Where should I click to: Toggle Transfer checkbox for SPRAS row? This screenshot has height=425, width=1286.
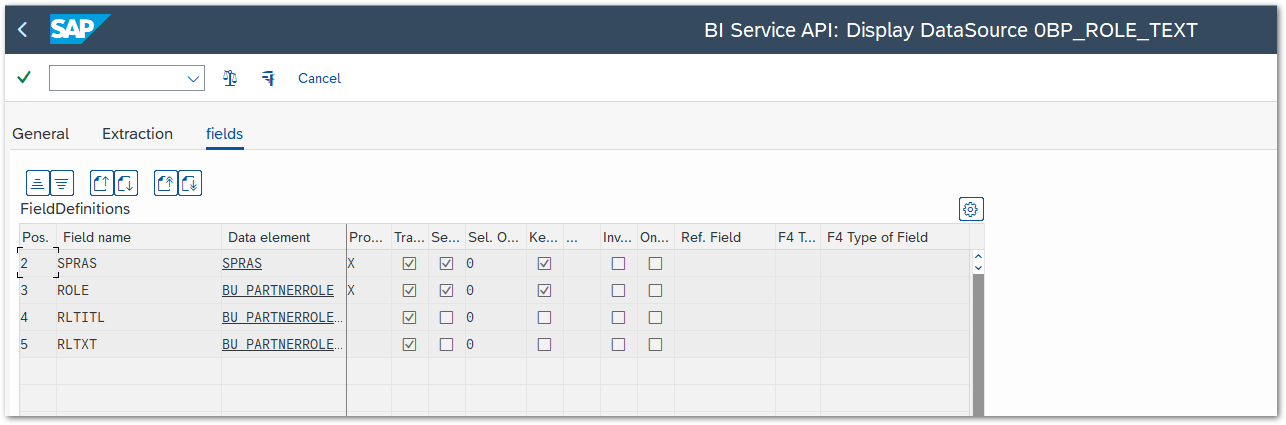coord(409,264)
